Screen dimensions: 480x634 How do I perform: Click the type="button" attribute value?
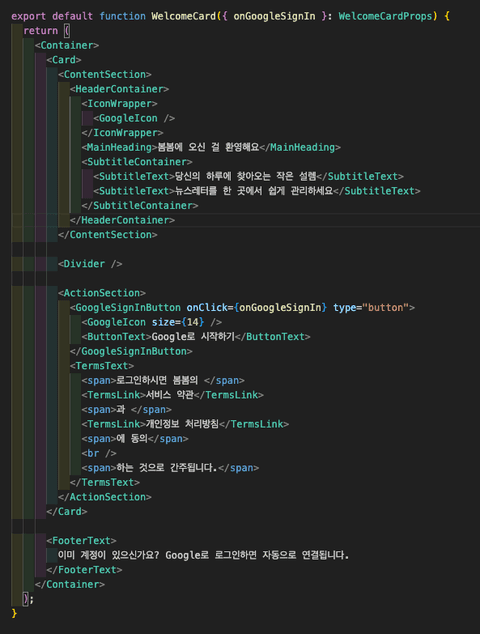[385, 307]
